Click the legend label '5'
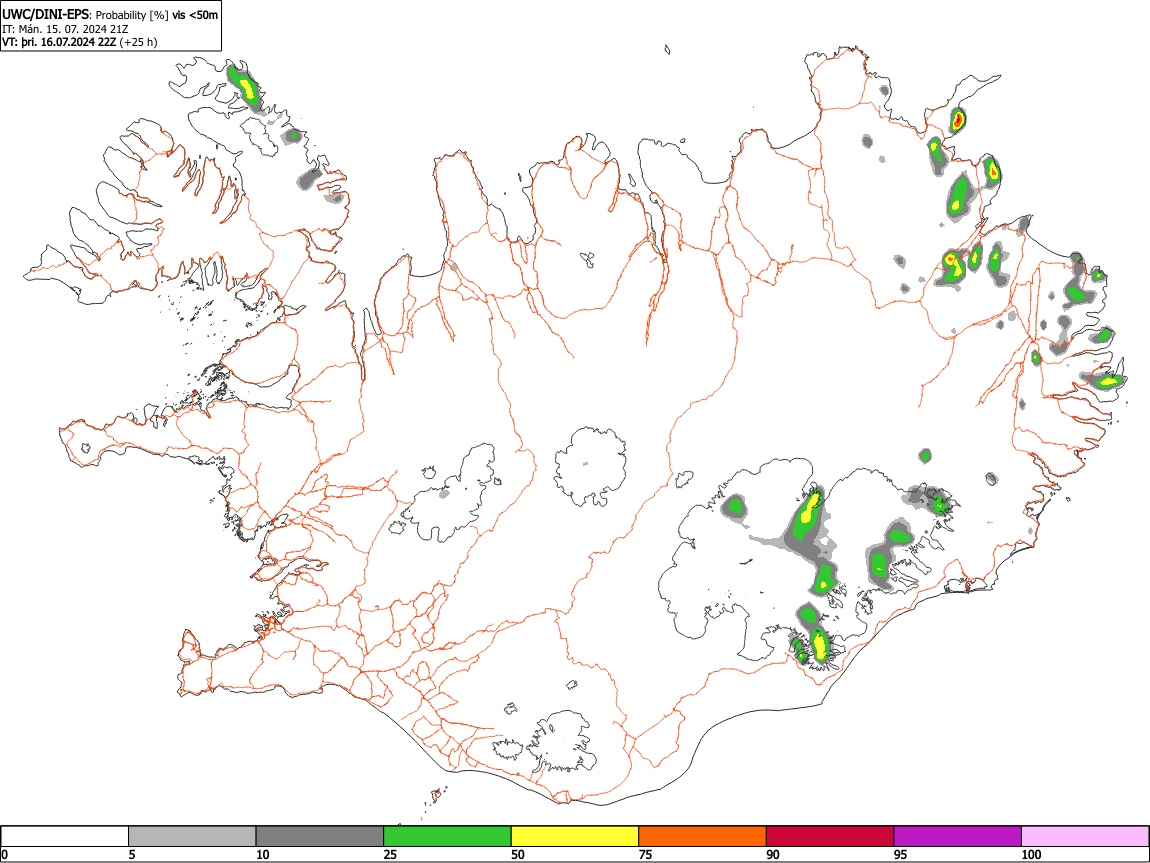Image resolution: width=1150 pixels, height=863 pixels. [132, 854]
